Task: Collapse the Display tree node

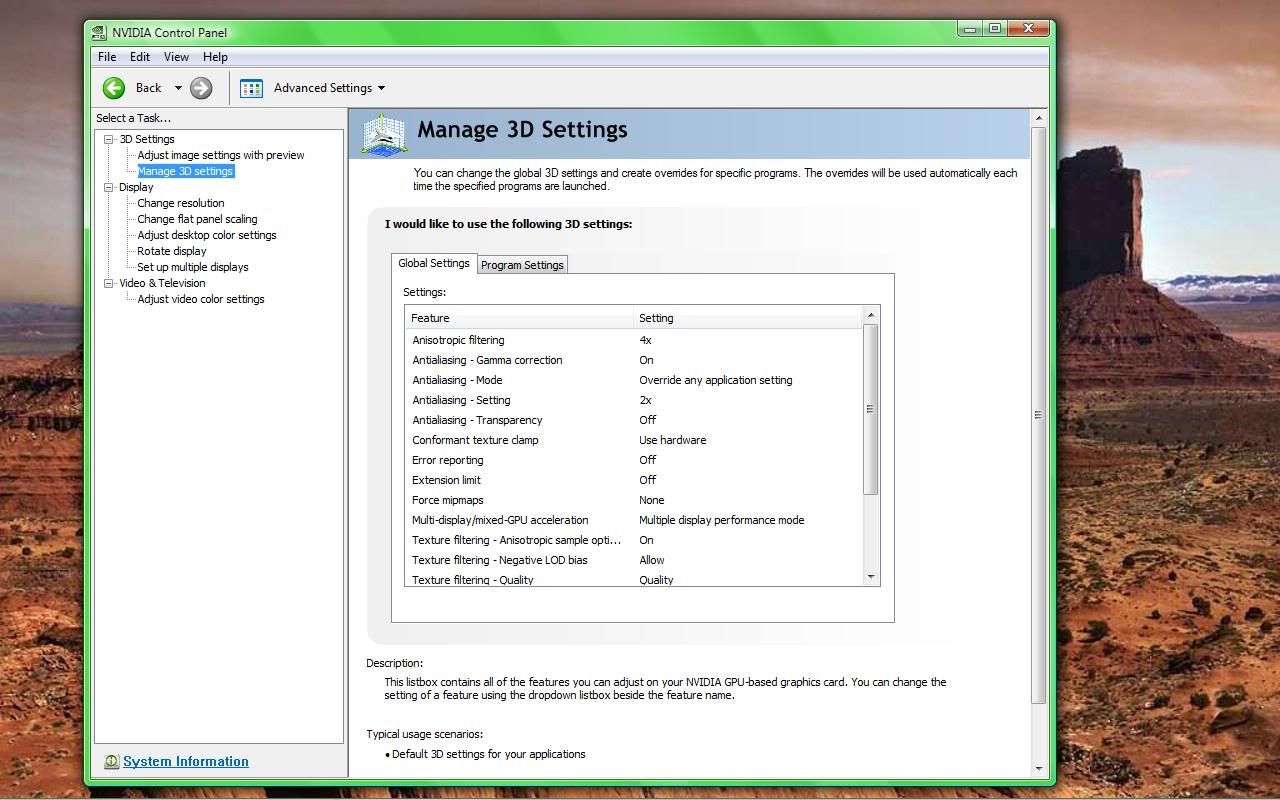Action: (109, 187)
